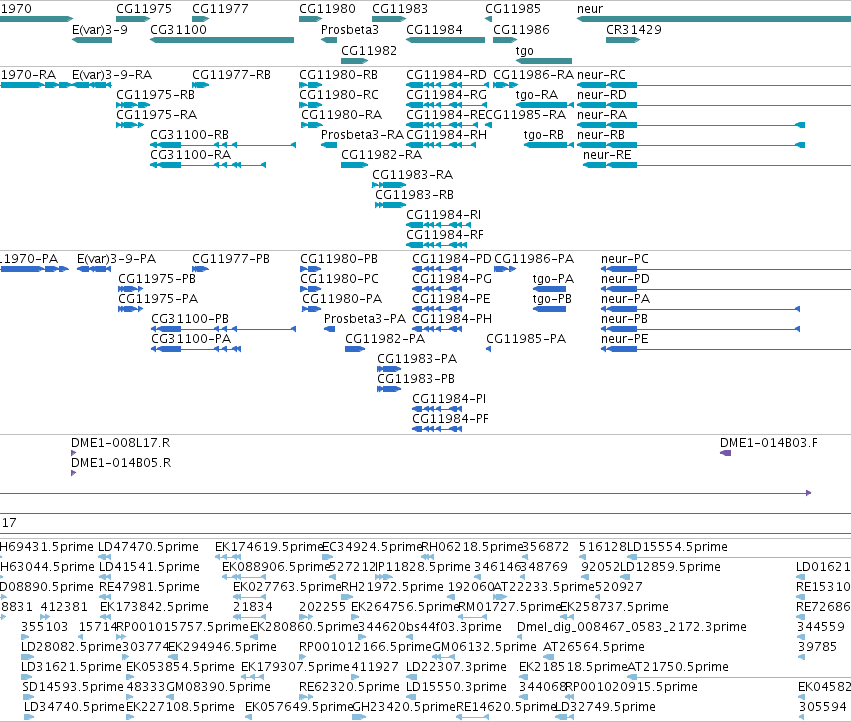This screenshot has height=722, width=851.
Task: Click the E(var)3-9 gene label
Action: pos(100,30)
